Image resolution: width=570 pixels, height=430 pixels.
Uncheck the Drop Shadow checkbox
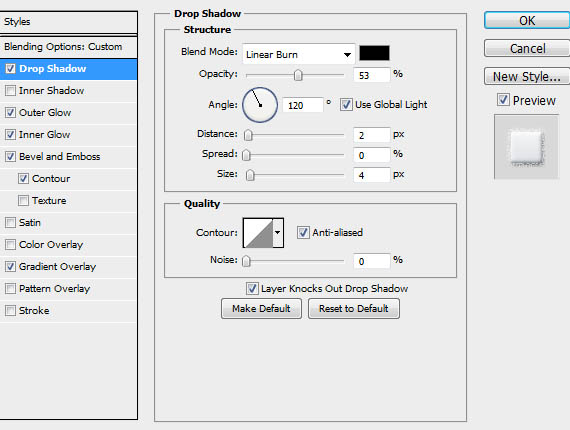(11, 69)
